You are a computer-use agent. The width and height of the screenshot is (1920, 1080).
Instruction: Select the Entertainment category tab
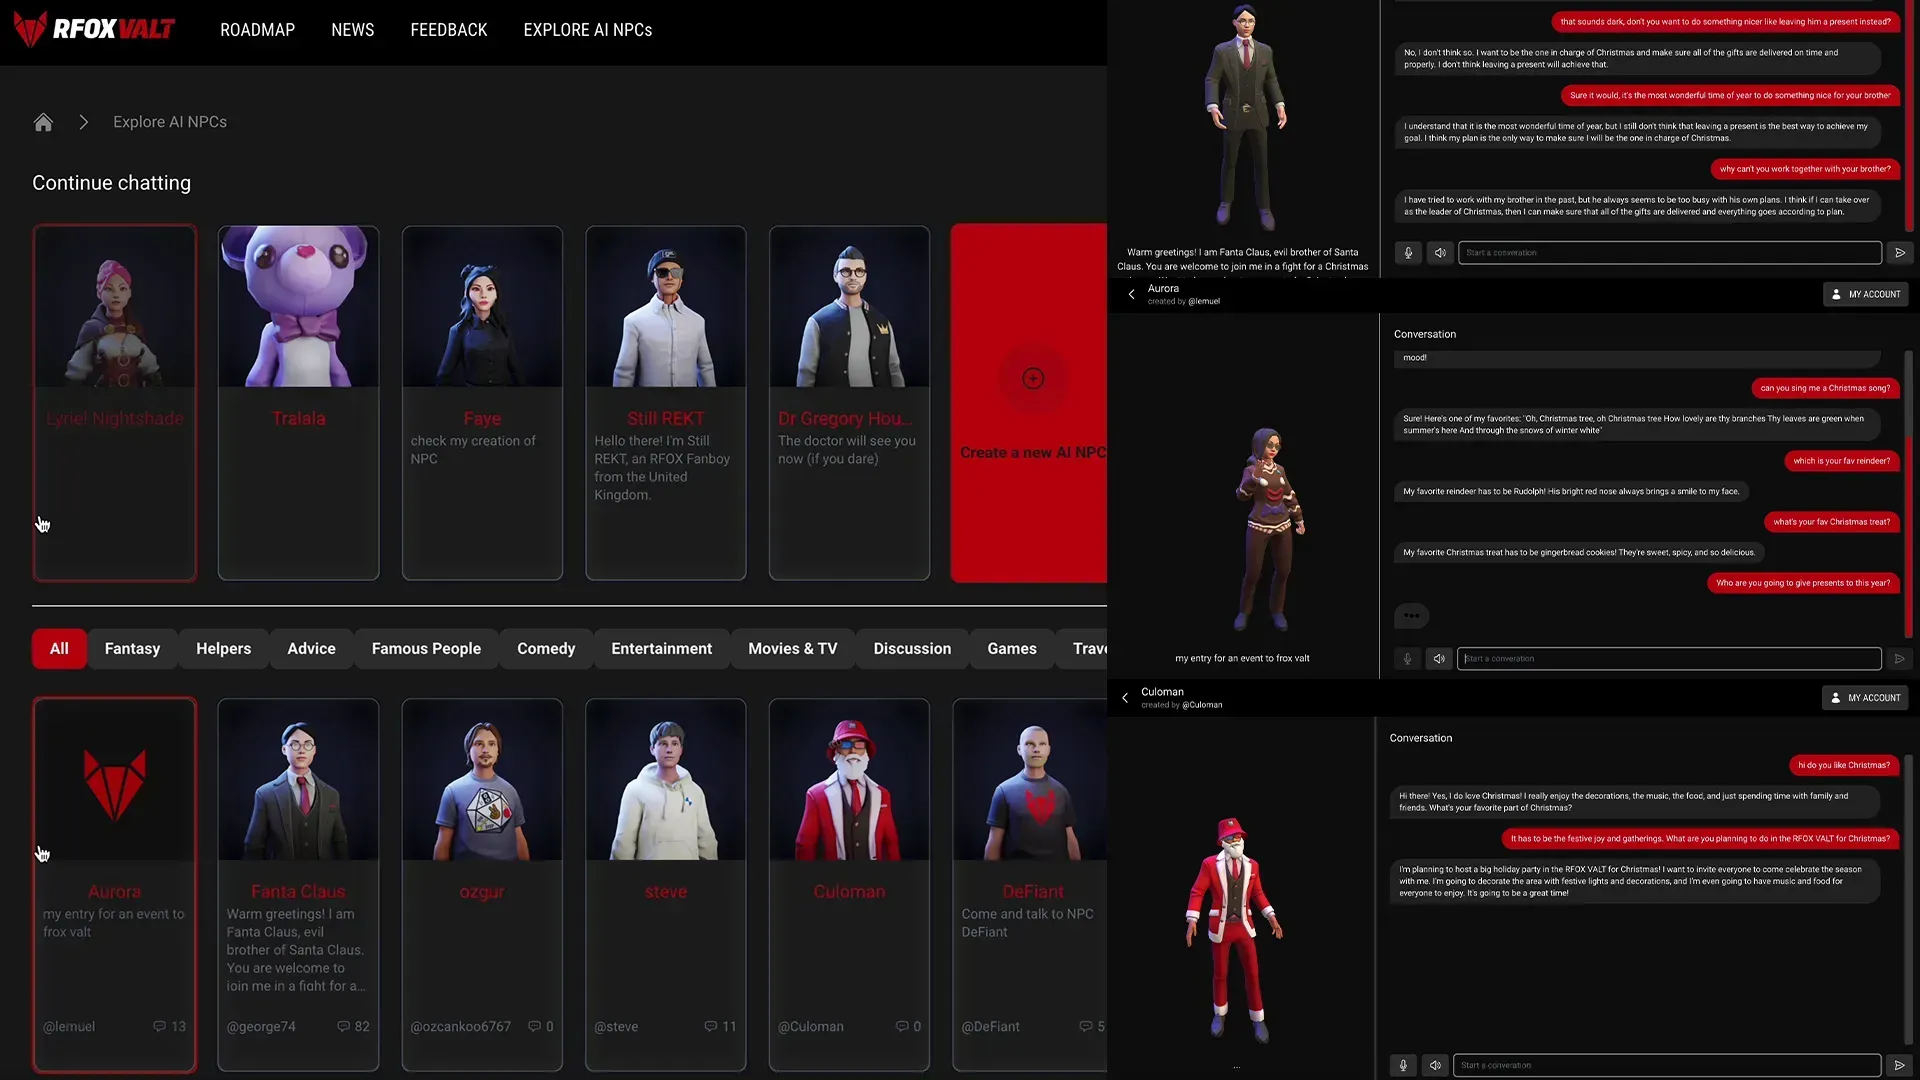pos(661,648)
